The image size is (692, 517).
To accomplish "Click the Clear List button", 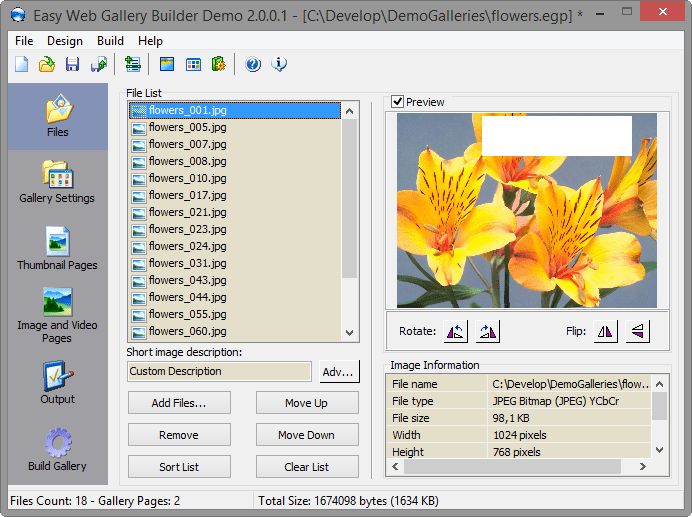I will click(x=307, y=467).
